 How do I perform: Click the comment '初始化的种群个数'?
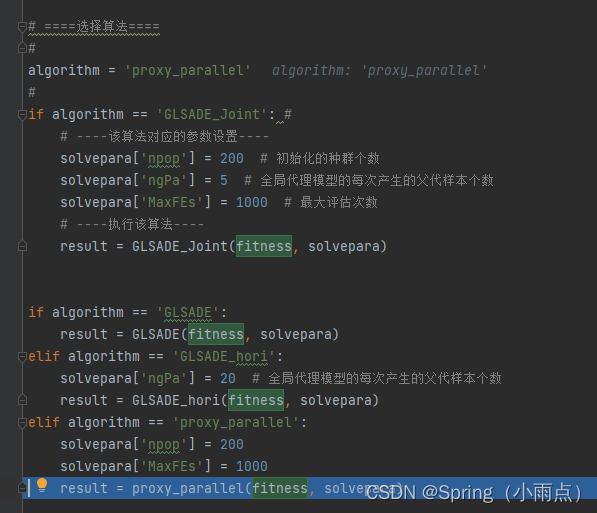320,158
